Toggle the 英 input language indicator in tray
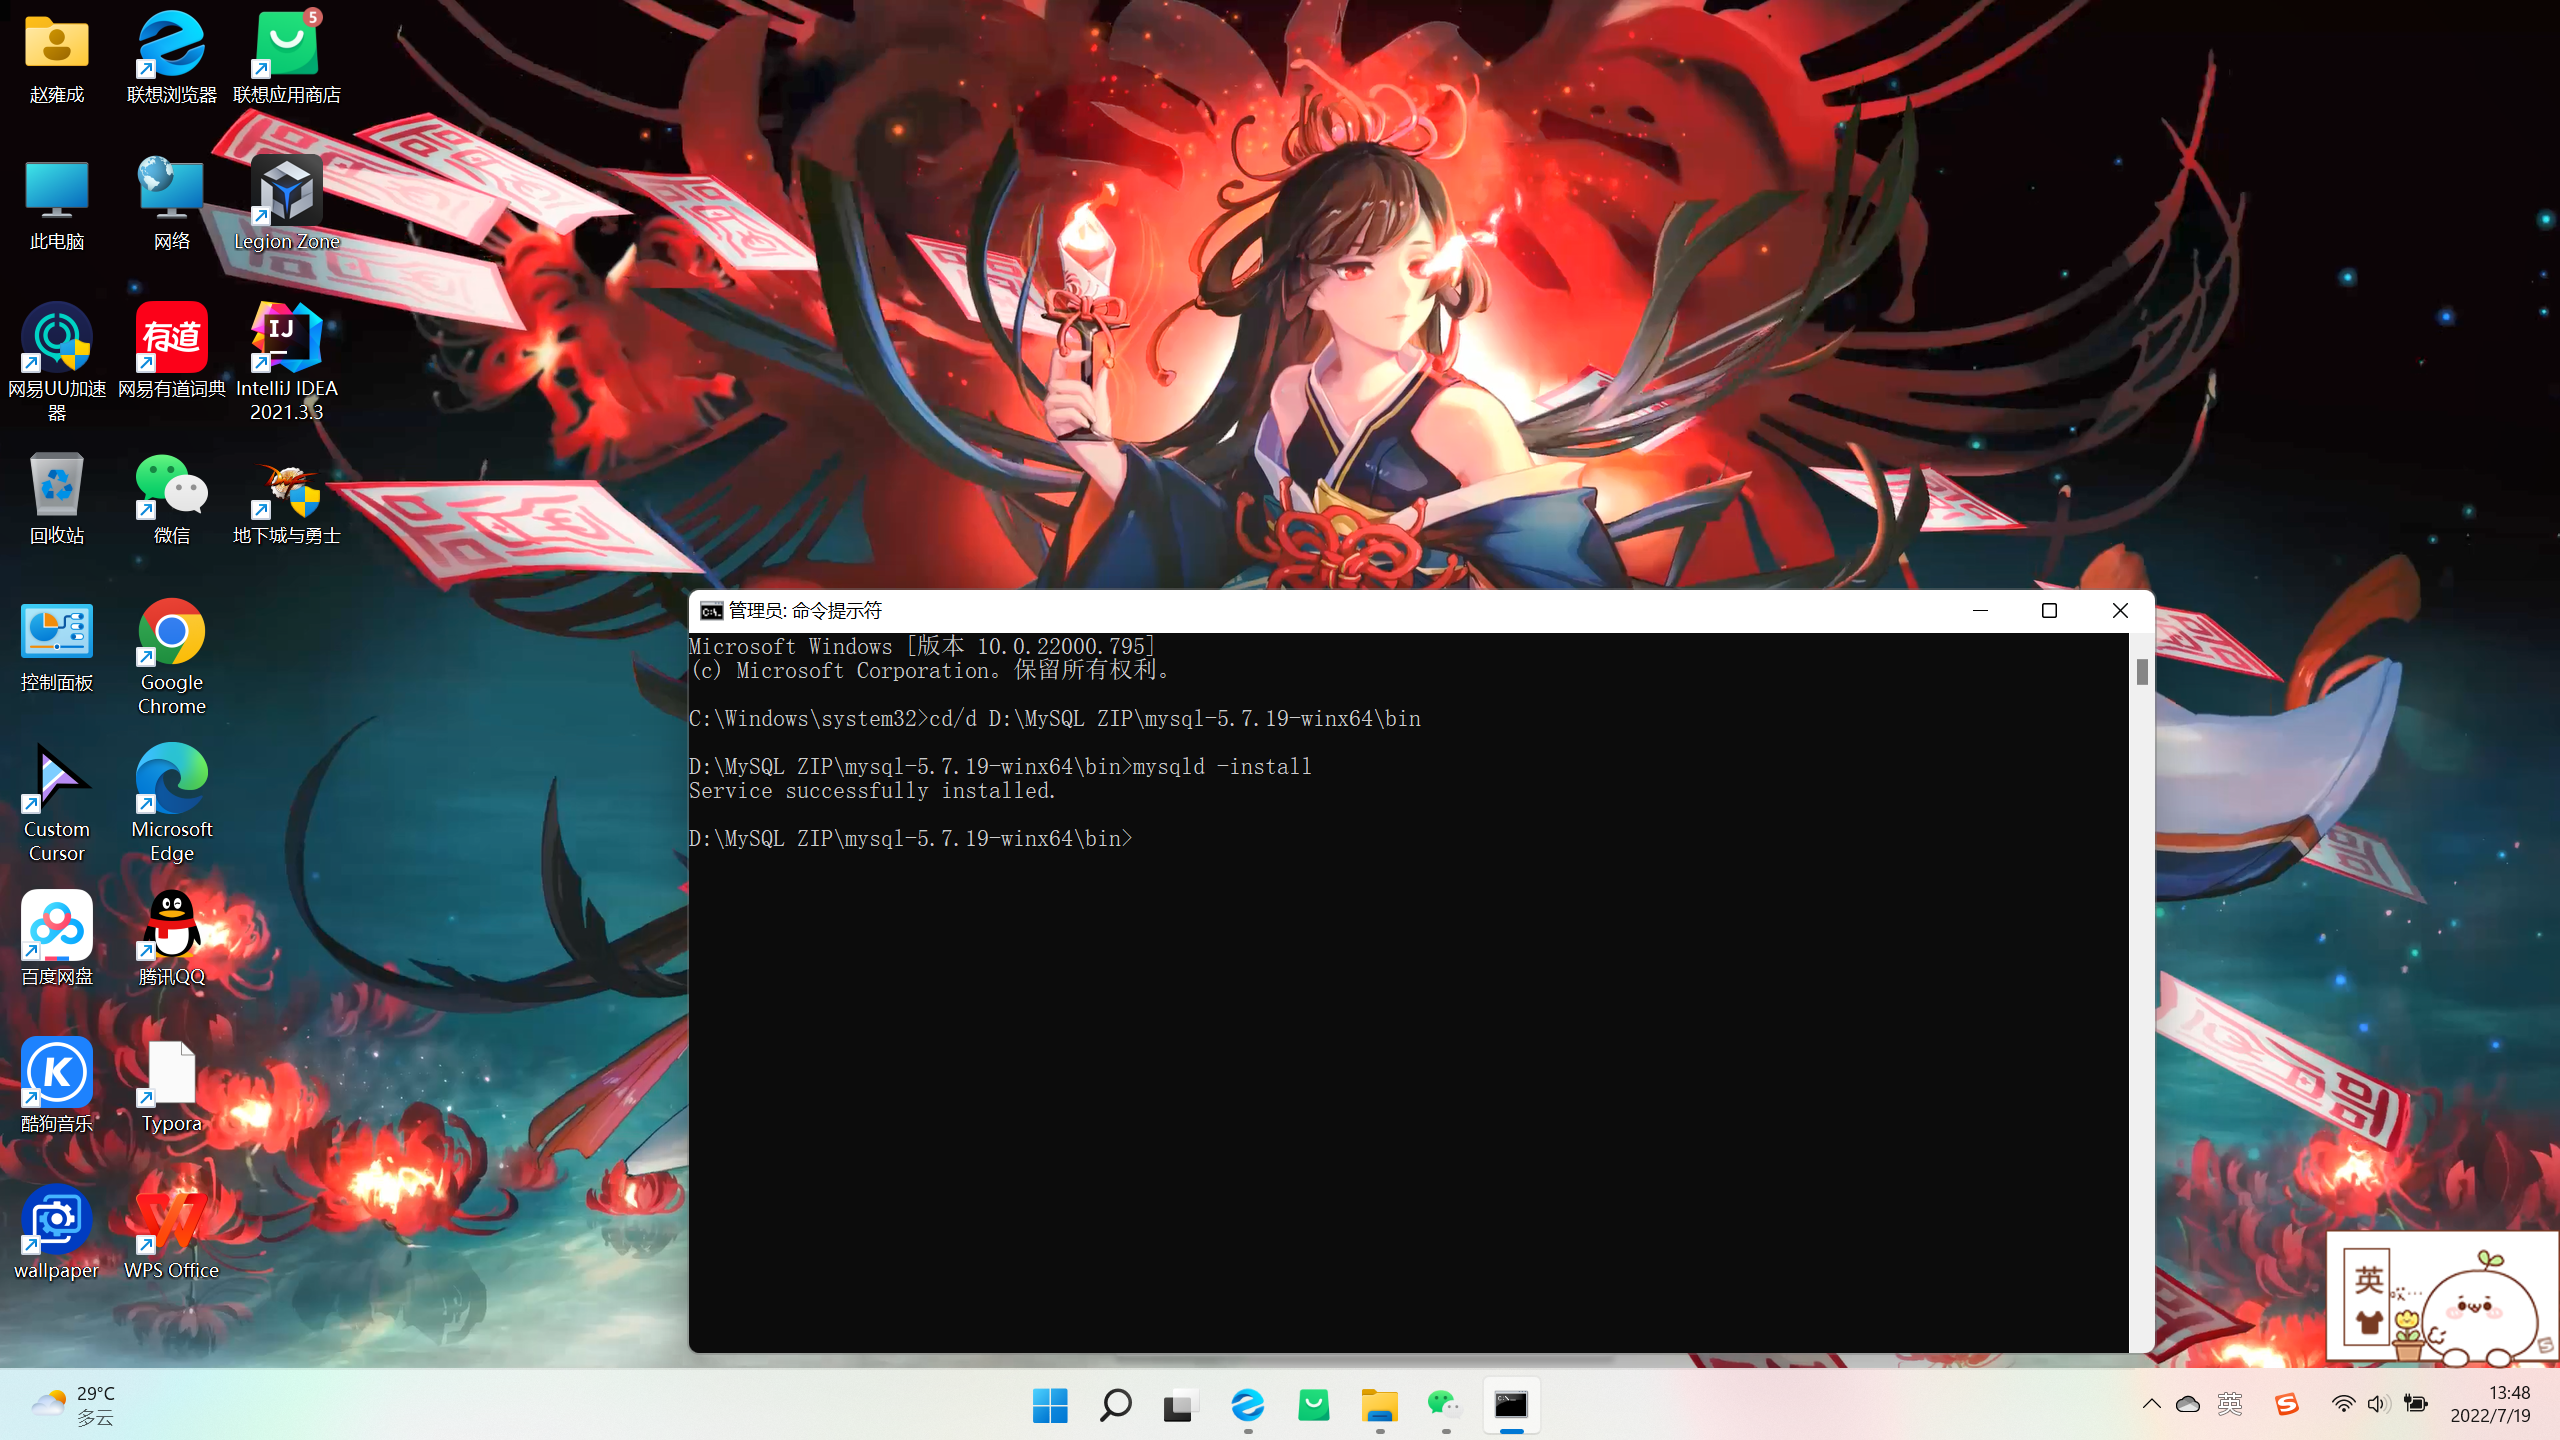 click(x=2229, y=1405)
